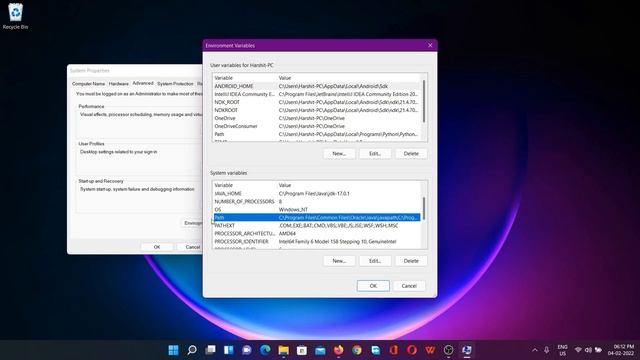
Task: Select Advanced tab in System Properties
Action: [143, 83]
